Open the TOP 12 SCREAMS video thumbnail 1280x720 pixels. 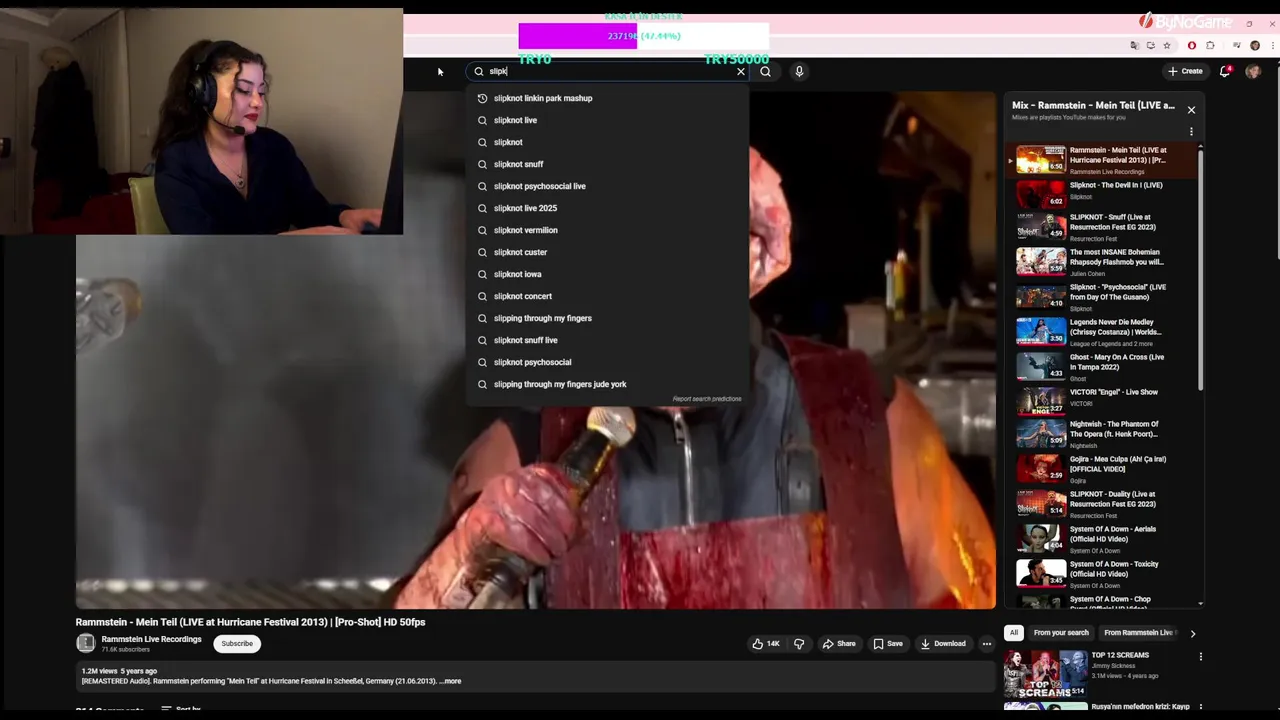[x=1045, y=673]
